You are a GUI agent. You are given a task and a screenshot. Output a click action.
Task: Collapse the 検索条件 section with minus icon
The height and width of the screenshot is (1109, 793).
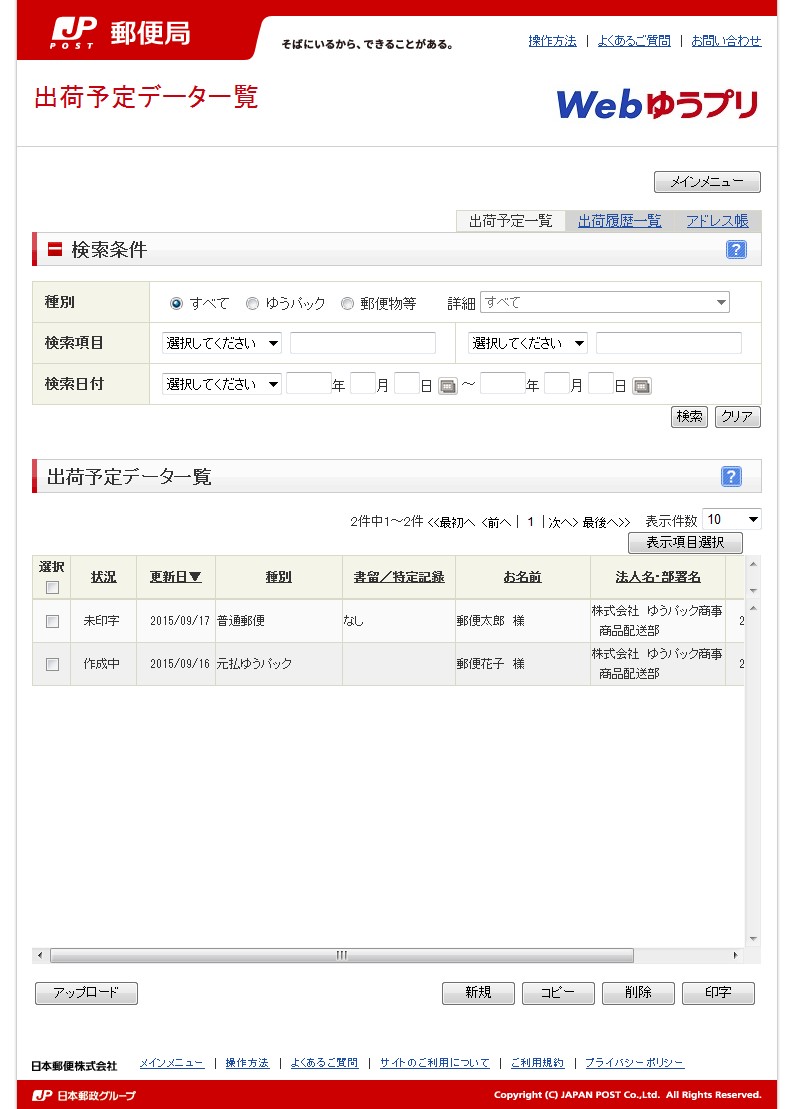(55, 250)
